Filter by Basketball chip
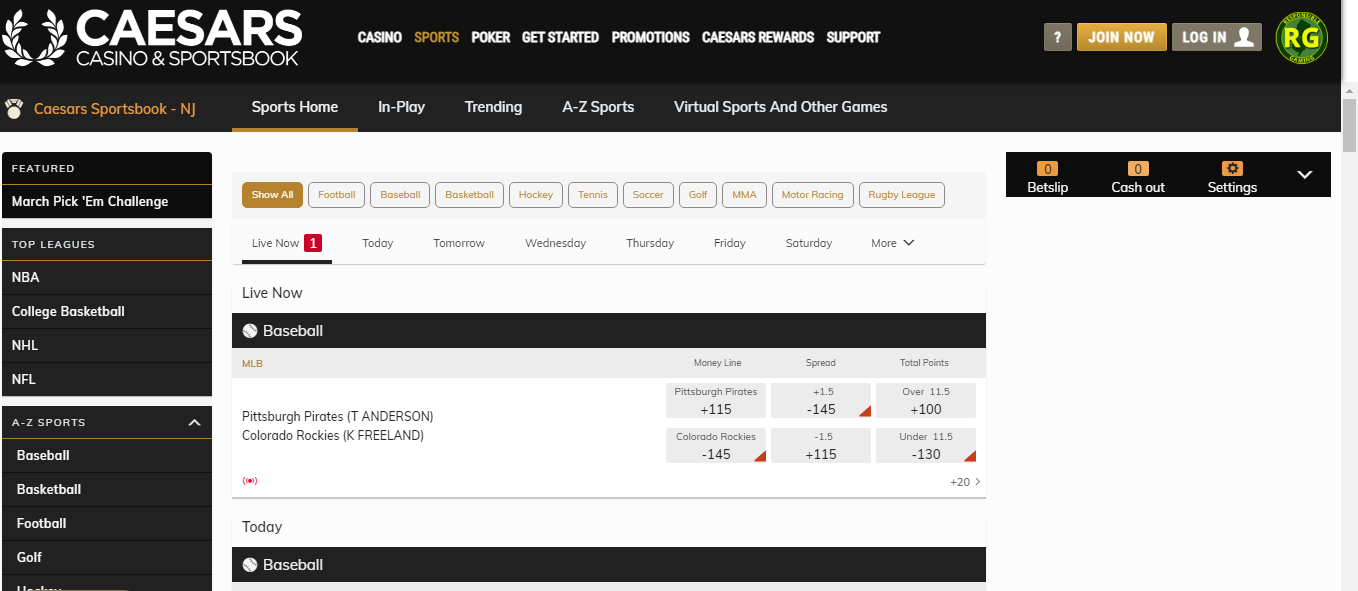The image size is (1358, 591). tap(469, 195)
